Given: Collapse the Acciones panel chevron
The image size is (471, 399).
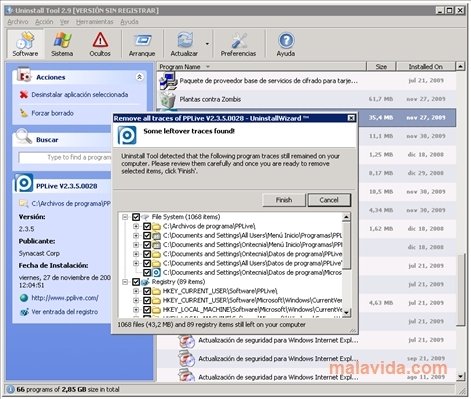Looking at the screenshot, I should tap(139, 77).
